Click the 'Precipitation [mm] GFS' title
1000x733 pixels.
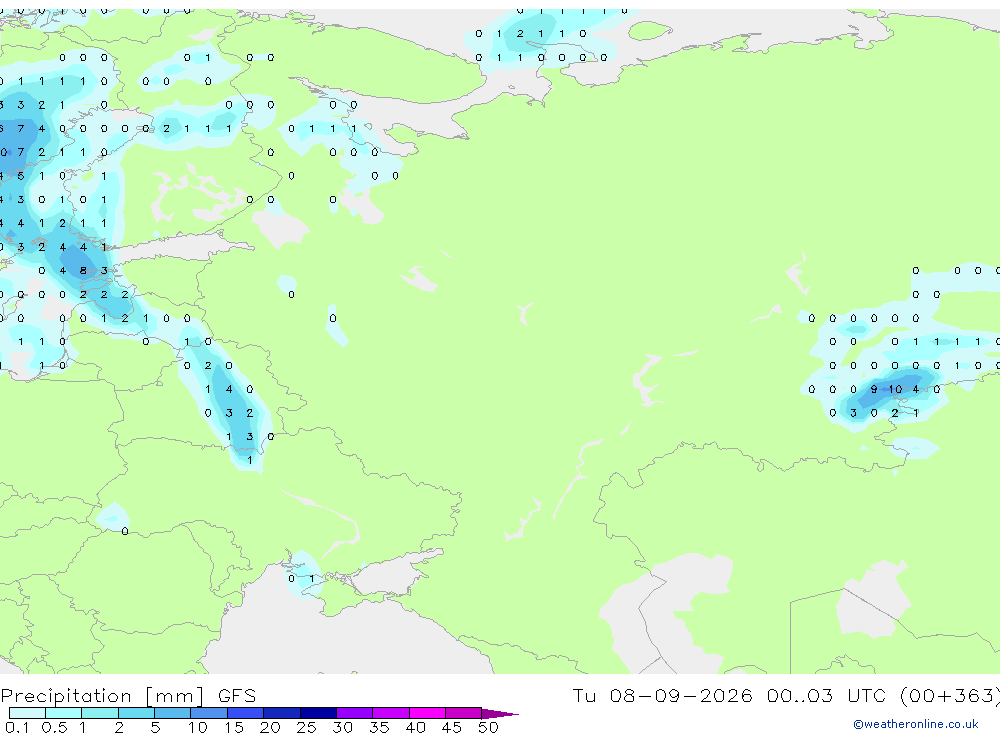click(128, 695)
